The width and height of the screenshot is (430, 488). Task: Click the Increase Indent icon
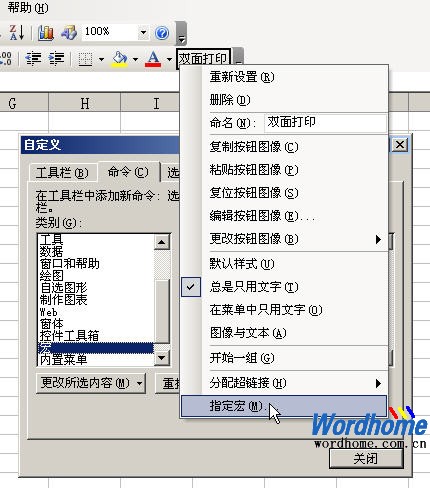tap(56, 59)
